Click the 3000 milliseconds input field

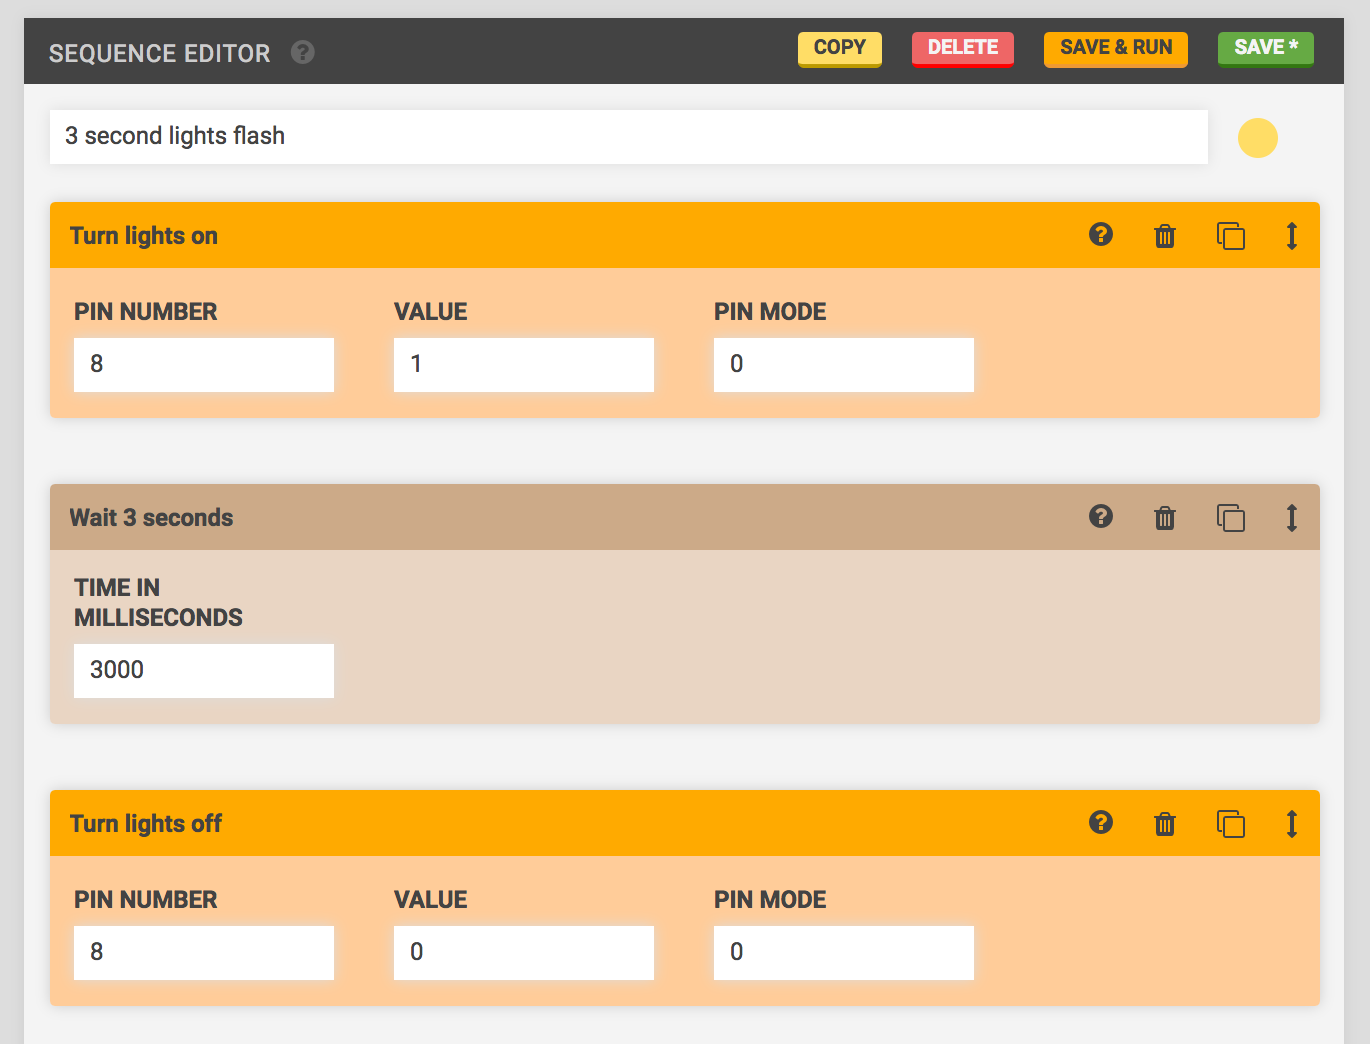[x=204, y=670]
